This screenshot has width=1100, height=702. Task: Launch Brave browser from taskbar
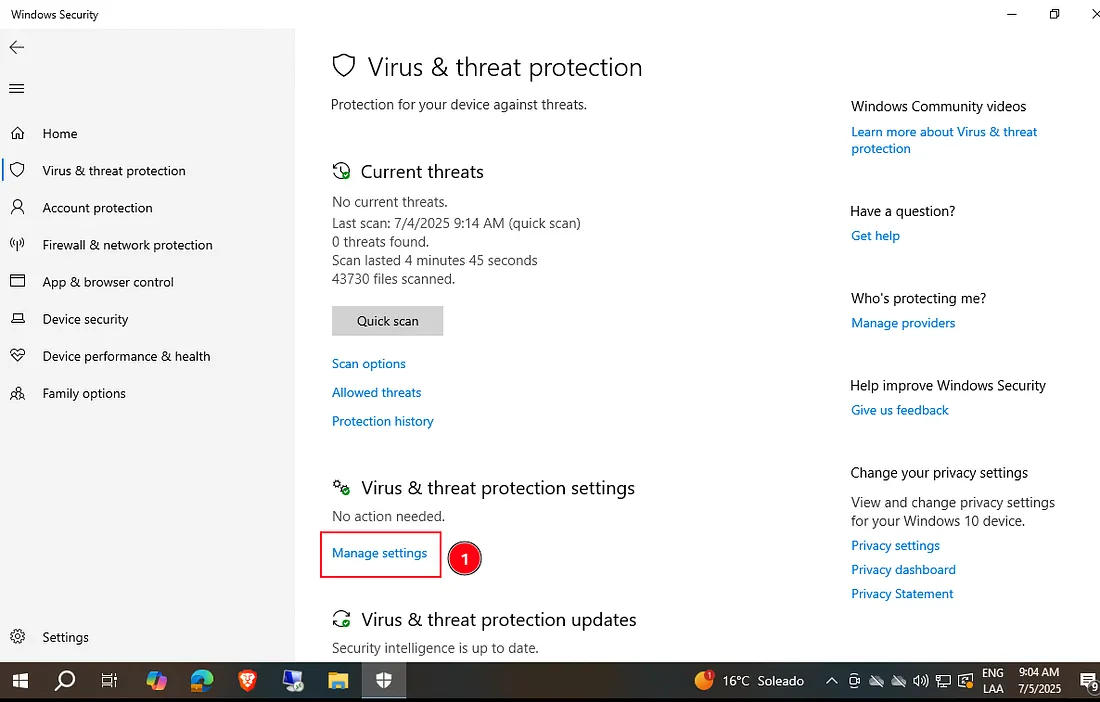click(x=247, y=680)
